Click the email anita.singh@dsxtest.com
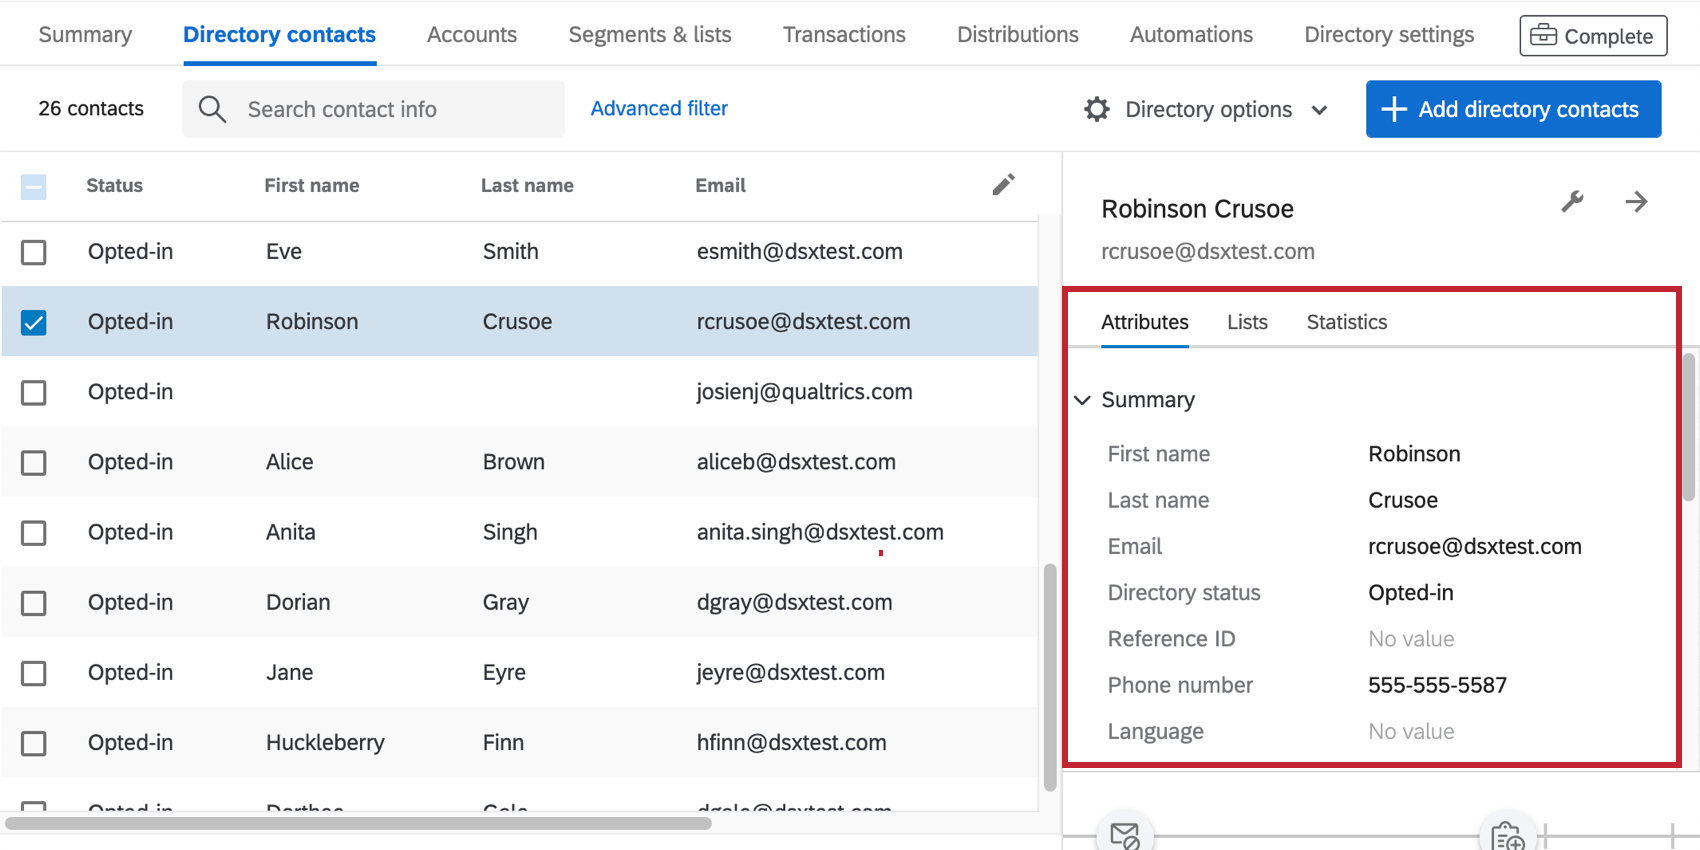 [x=820, y=532]
